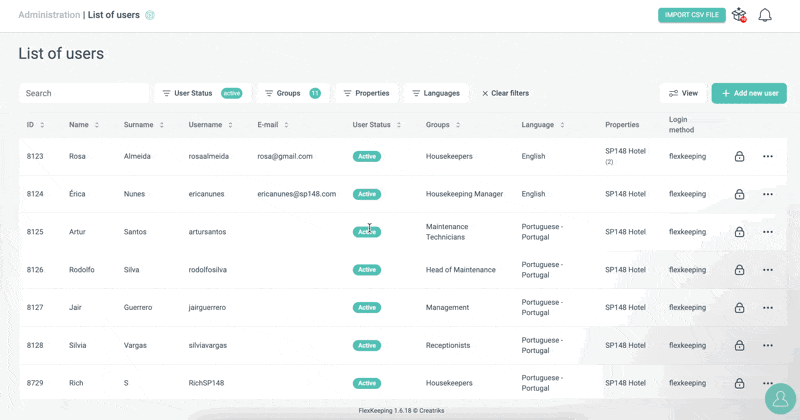Clear all filters
This screenshot has width=800, height=420.
505,93
